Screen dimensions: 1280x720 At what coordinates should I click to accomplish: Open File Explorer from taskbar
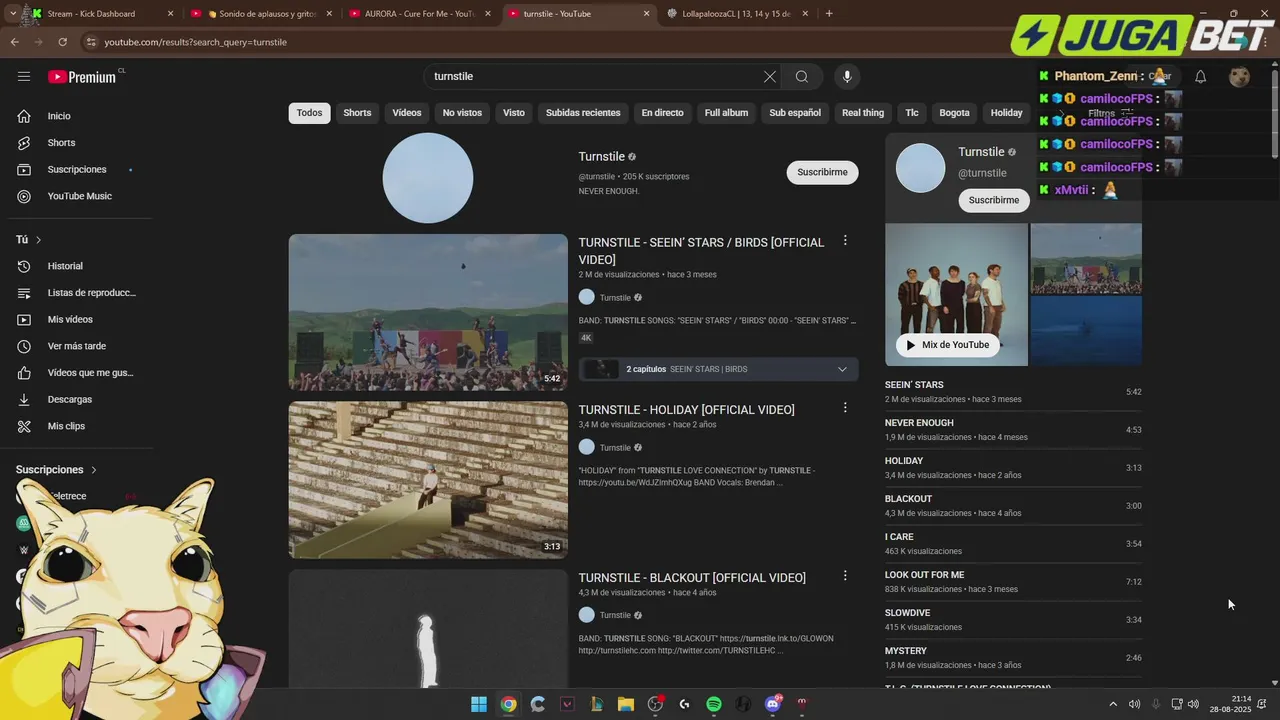click(626, 704)
